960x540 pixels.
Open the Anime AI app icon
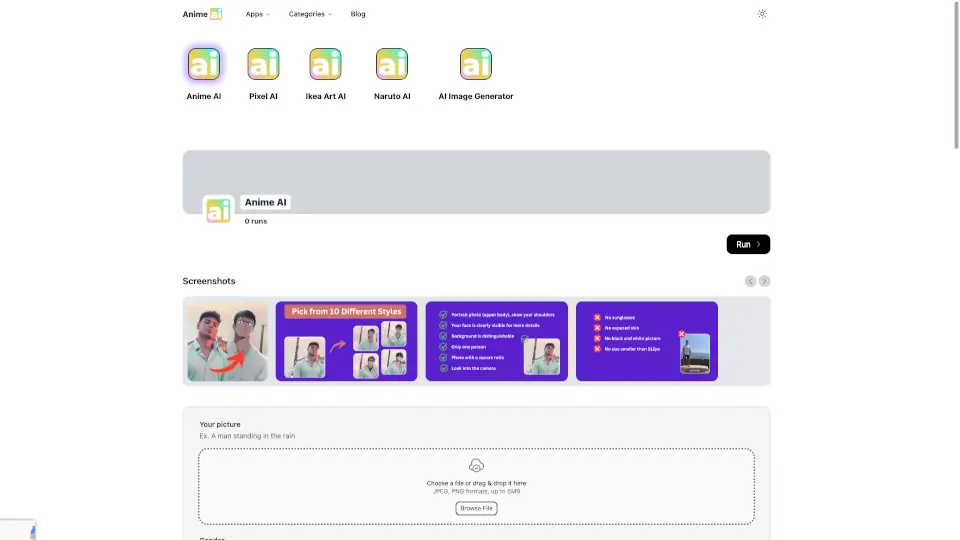[x=204, y=64]
